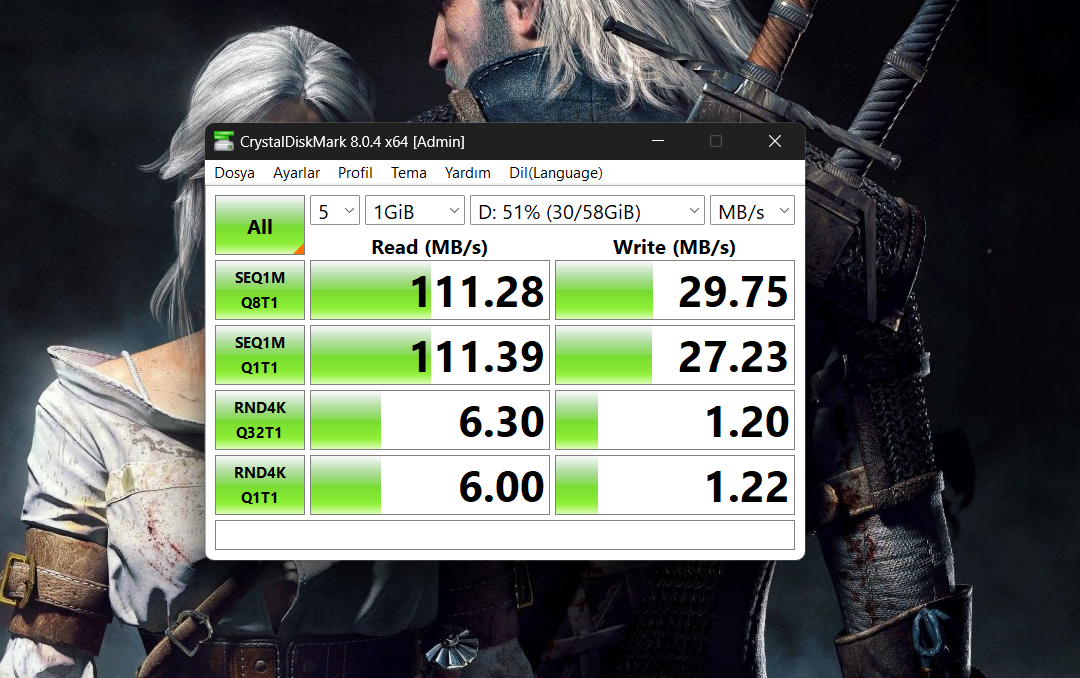The image size is (1080, 678).
Task: Start the SEQ1M Q1T1 test
Action: tap(260, 355)
